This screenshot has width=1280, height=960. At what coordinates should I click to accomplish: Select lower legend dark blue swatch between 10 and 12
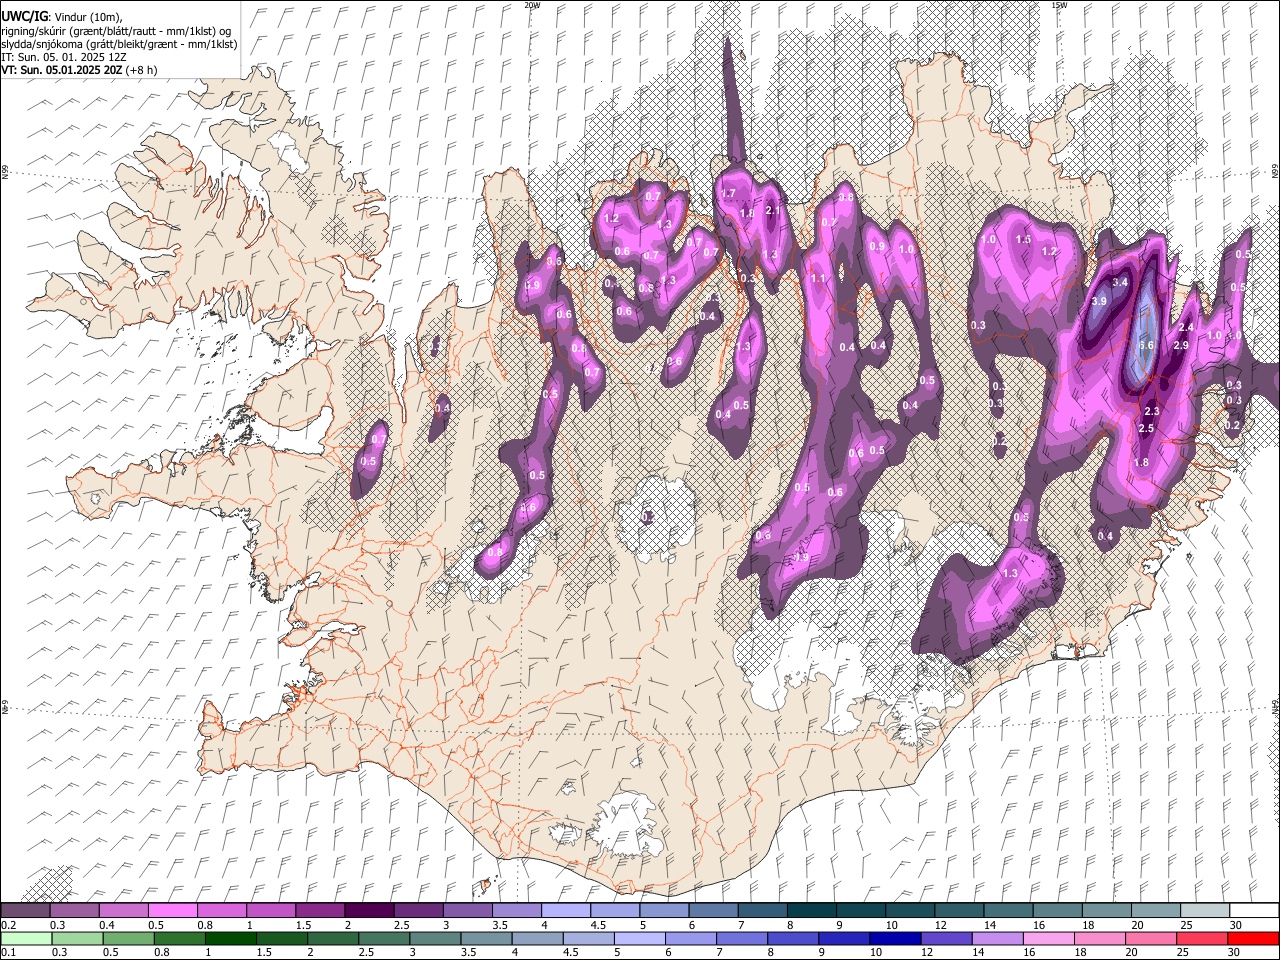click(x=894, y=939)
